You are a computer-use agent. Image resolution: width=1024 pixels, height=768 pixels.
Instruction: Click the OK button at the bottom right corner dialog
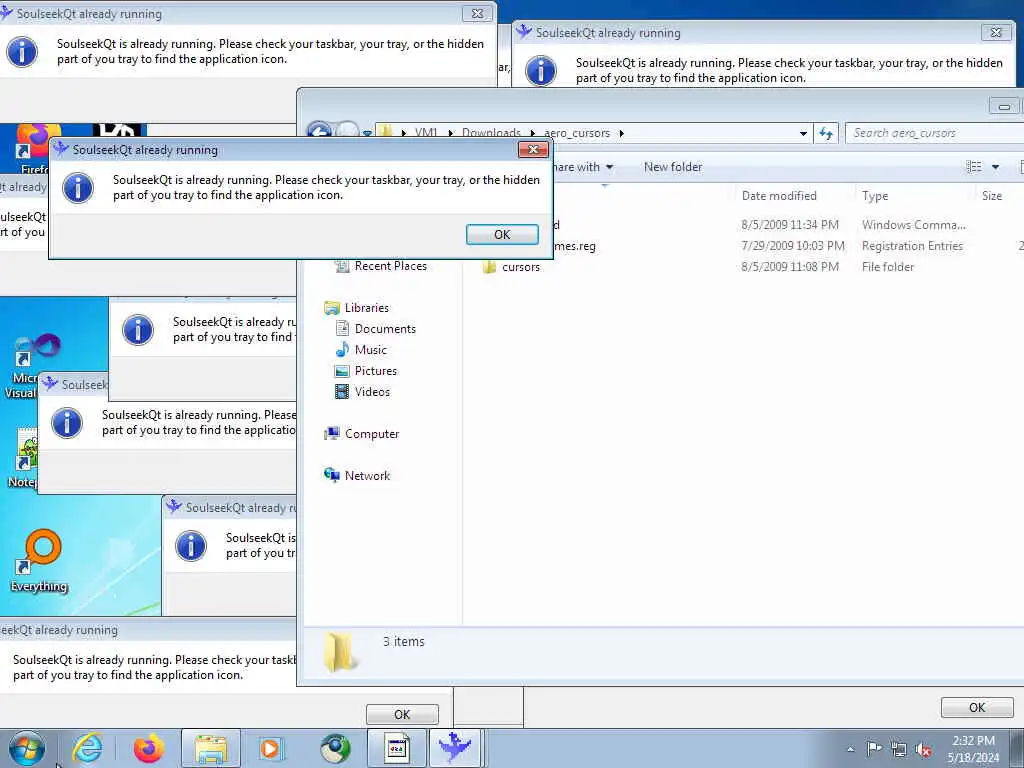(977, 707)
